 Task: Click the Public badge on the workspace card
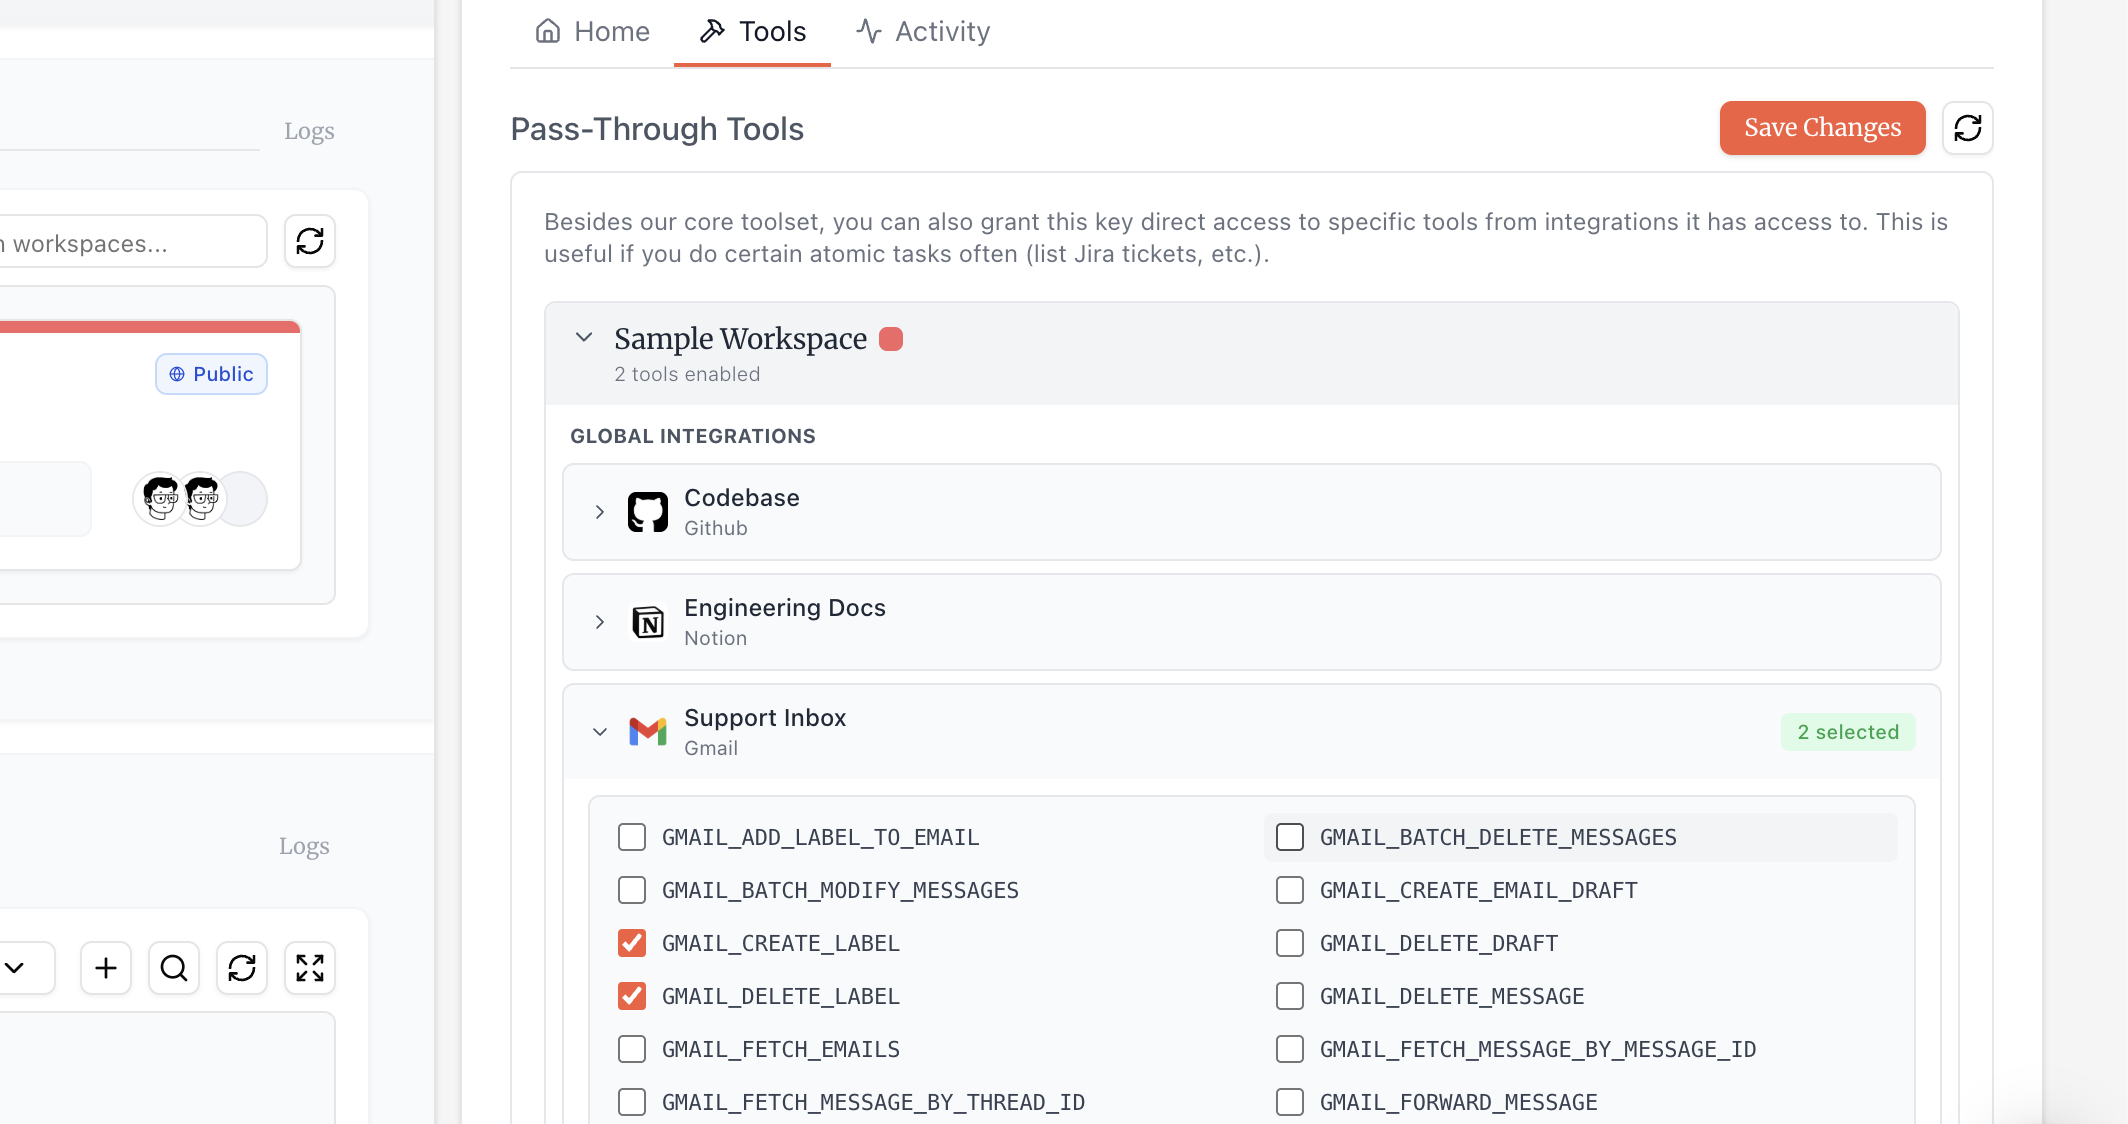[211, 374]
